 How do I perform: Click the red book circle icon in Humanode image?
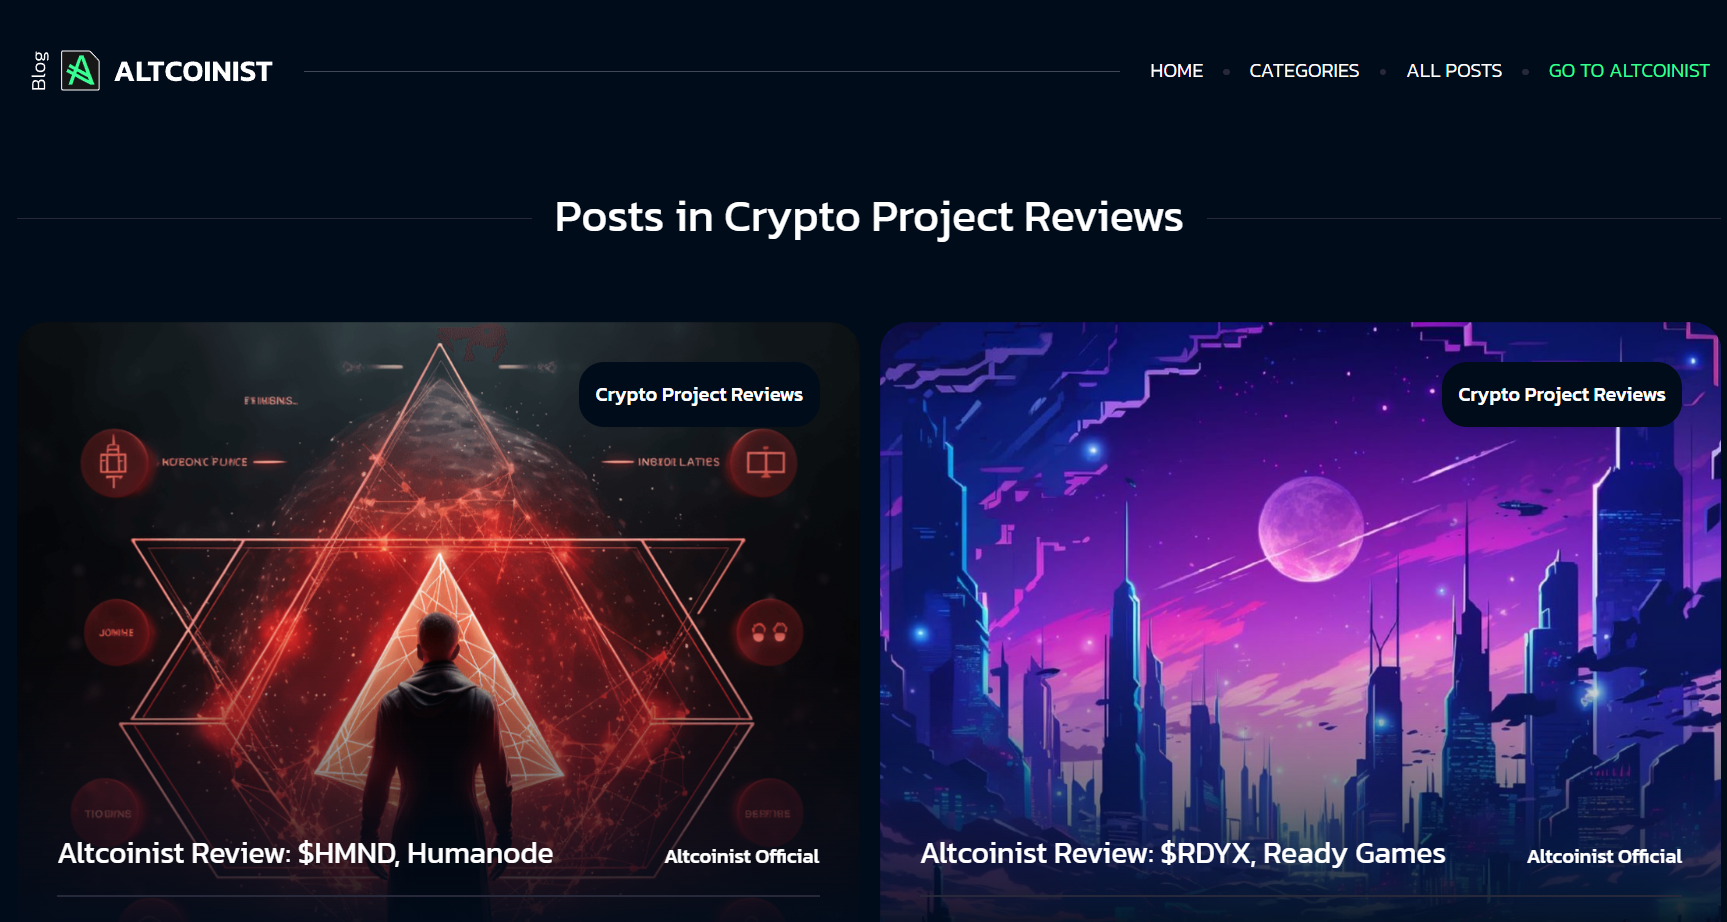765,463
